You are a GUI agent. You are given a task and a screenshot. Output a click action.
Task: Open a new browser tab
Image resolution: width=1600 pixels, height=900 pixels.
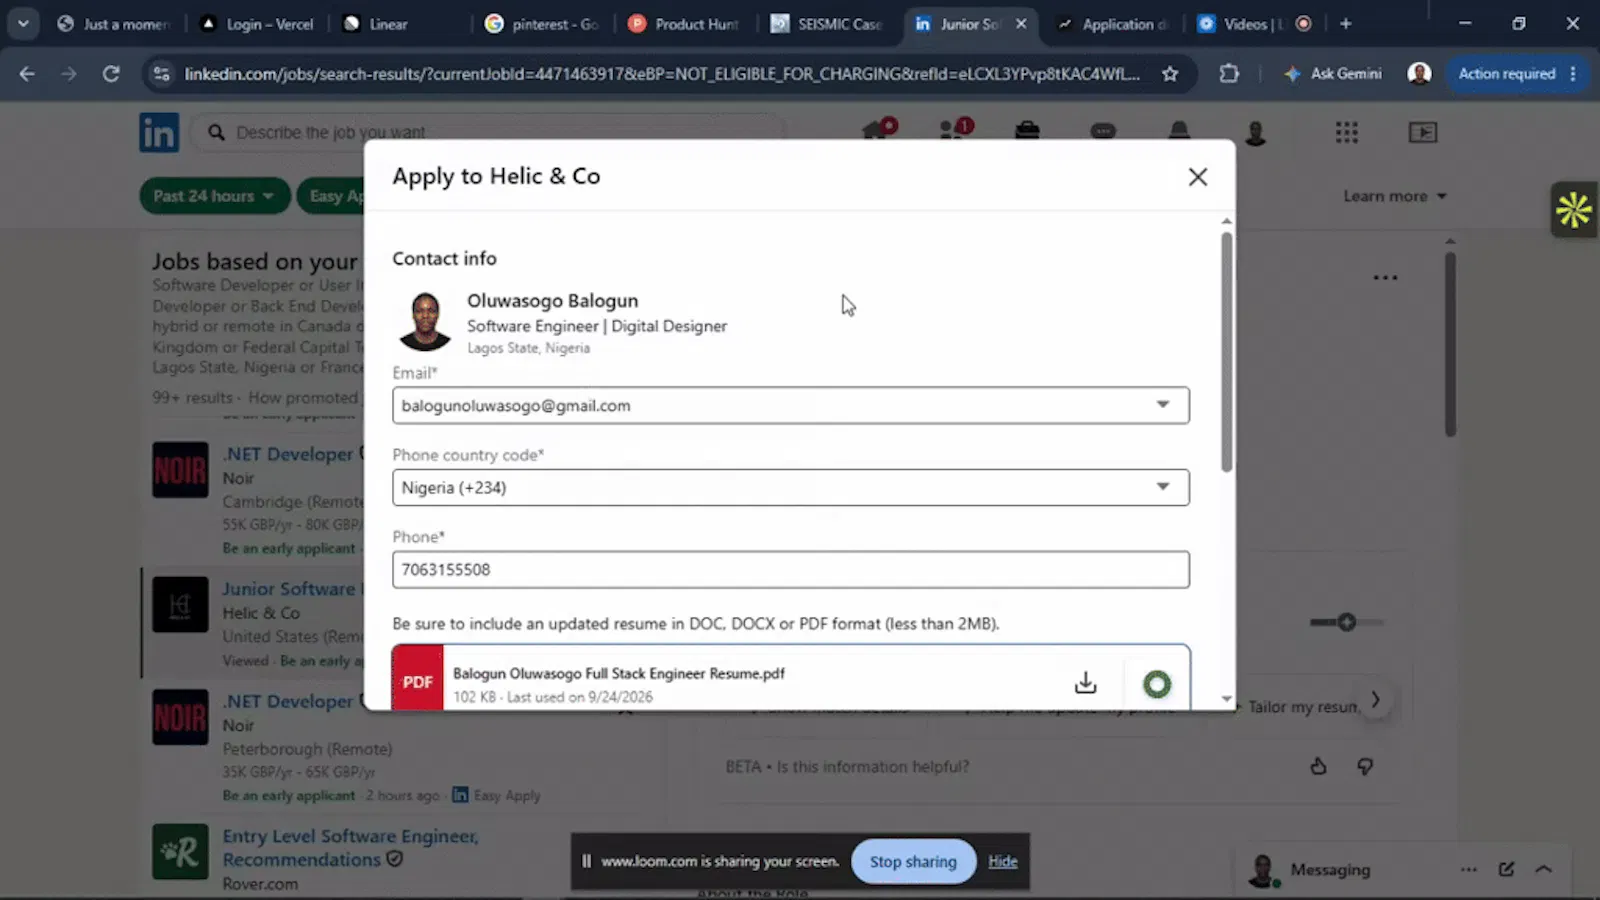pyautogui.click(x=1345, y=24)
